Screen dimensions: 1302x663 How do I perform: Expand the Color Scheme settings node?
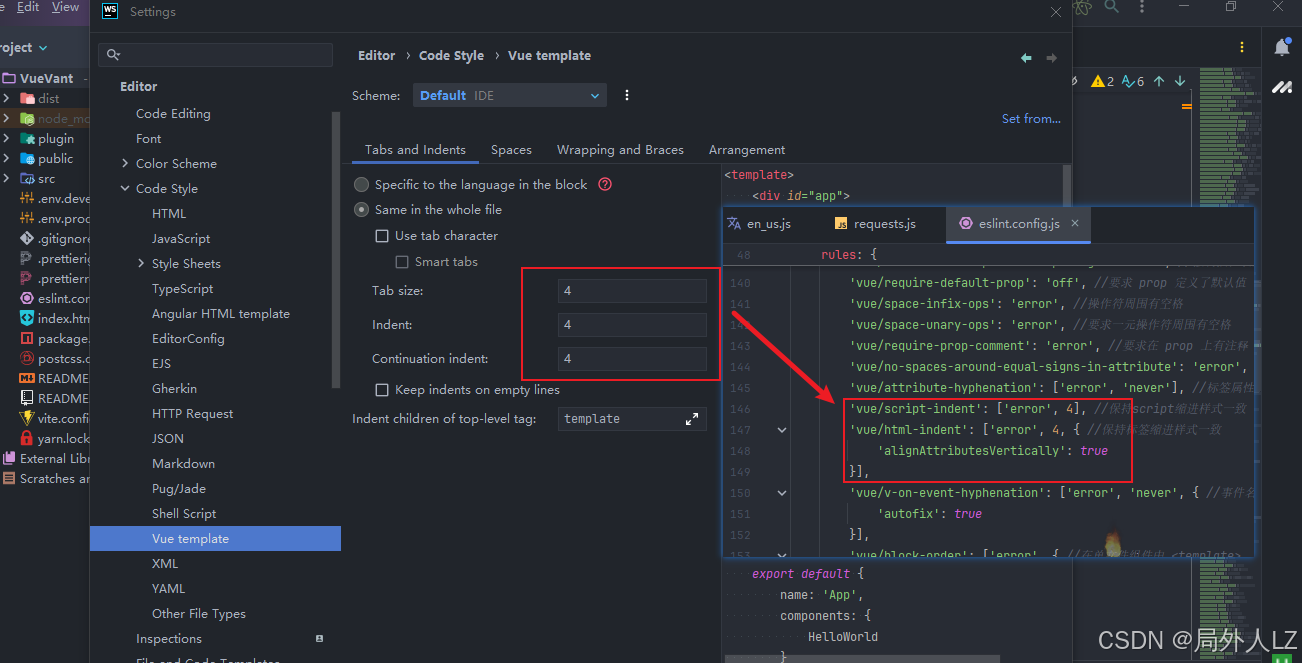[125, 164]
